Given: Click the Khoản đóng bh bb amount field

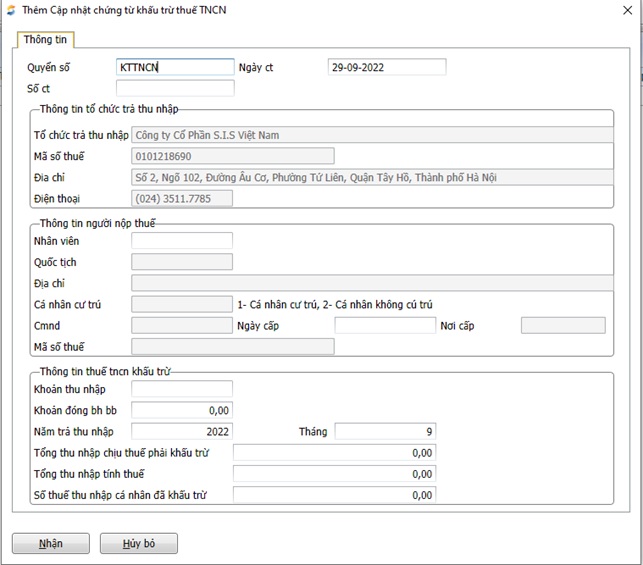Looking at the screenshot, I should click(182, 410).
